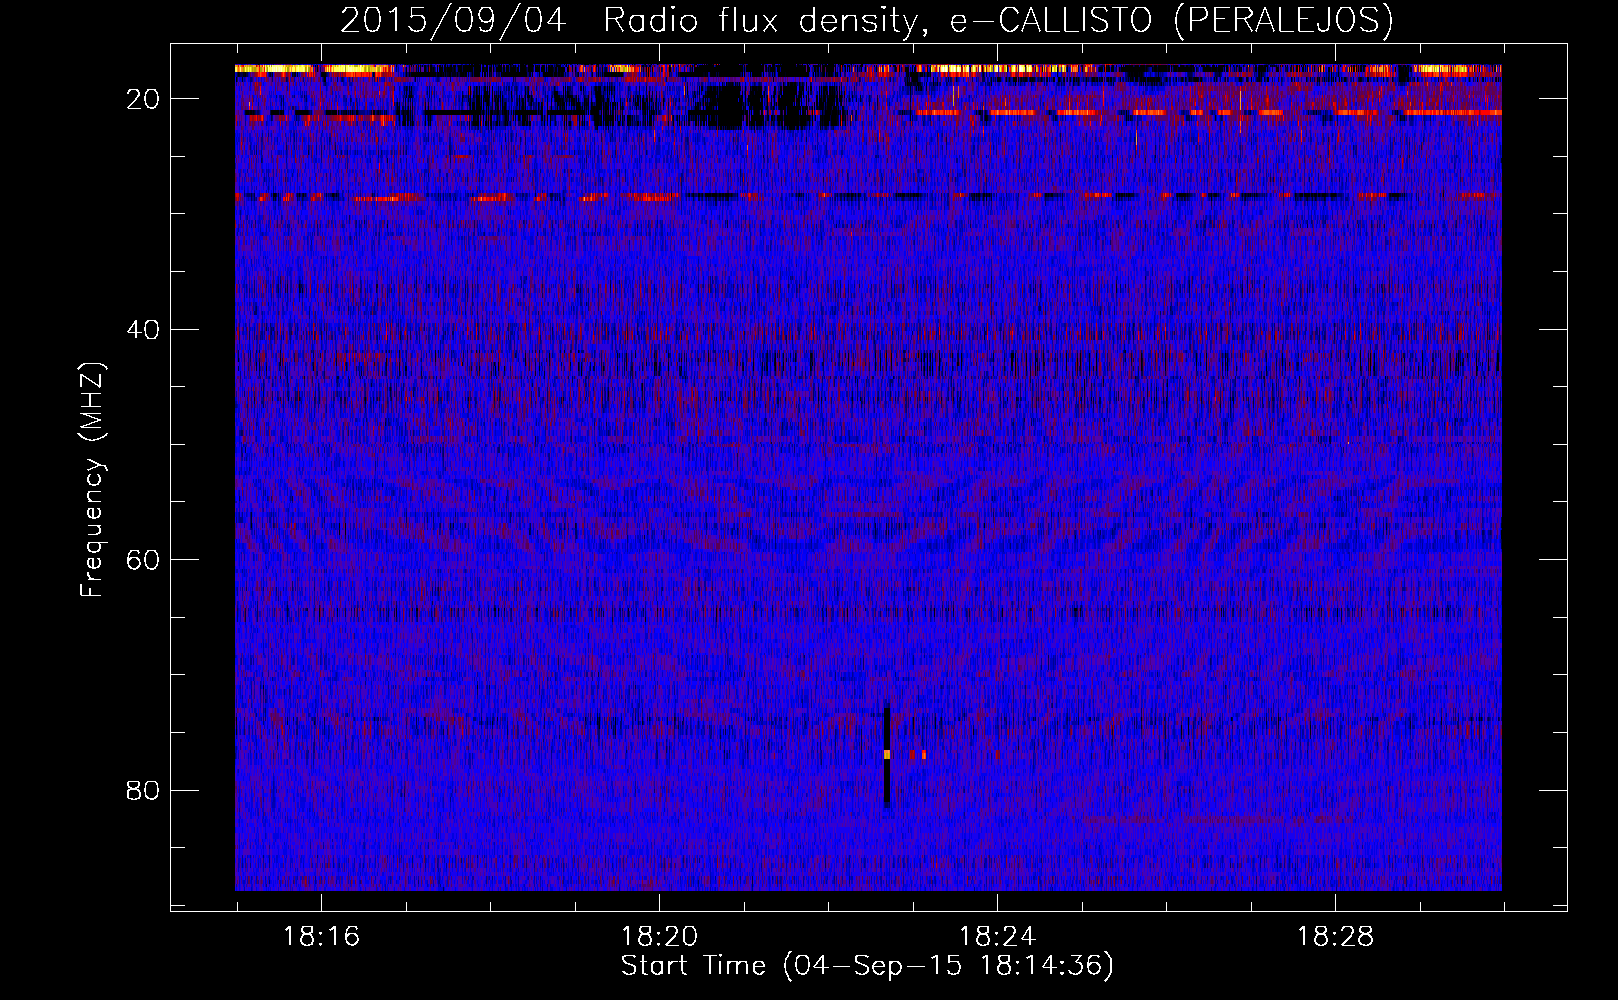Click the 80 MHz frequency tick label
This screenshot has width=1618, height=1000.
144,791
